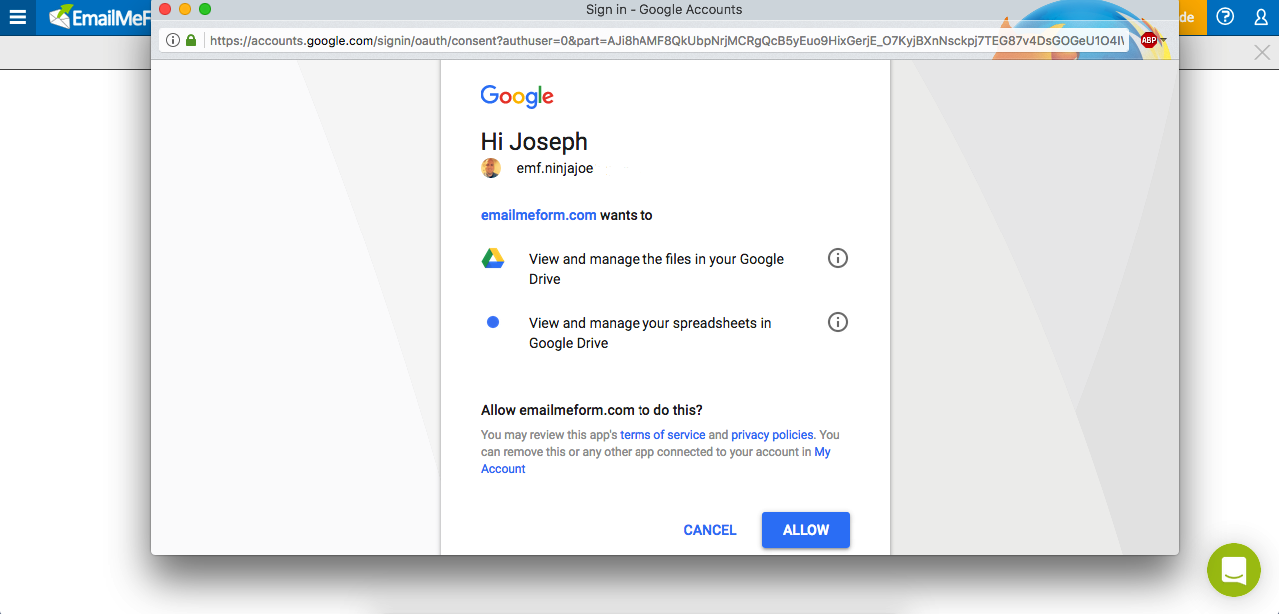Click the EmailMeForm logo

pyautogui.click(x=99, y=17)
